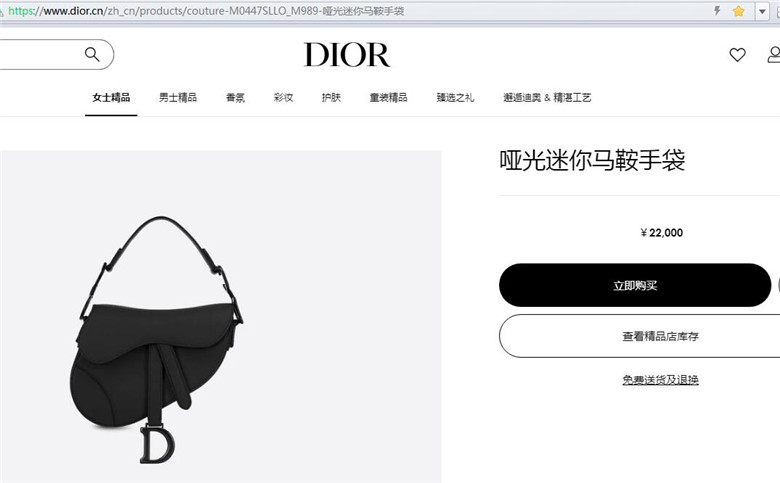Screen dimensions: 780x483
Task: Open the 男士精品 menu
Action: (x=178, y=97)
